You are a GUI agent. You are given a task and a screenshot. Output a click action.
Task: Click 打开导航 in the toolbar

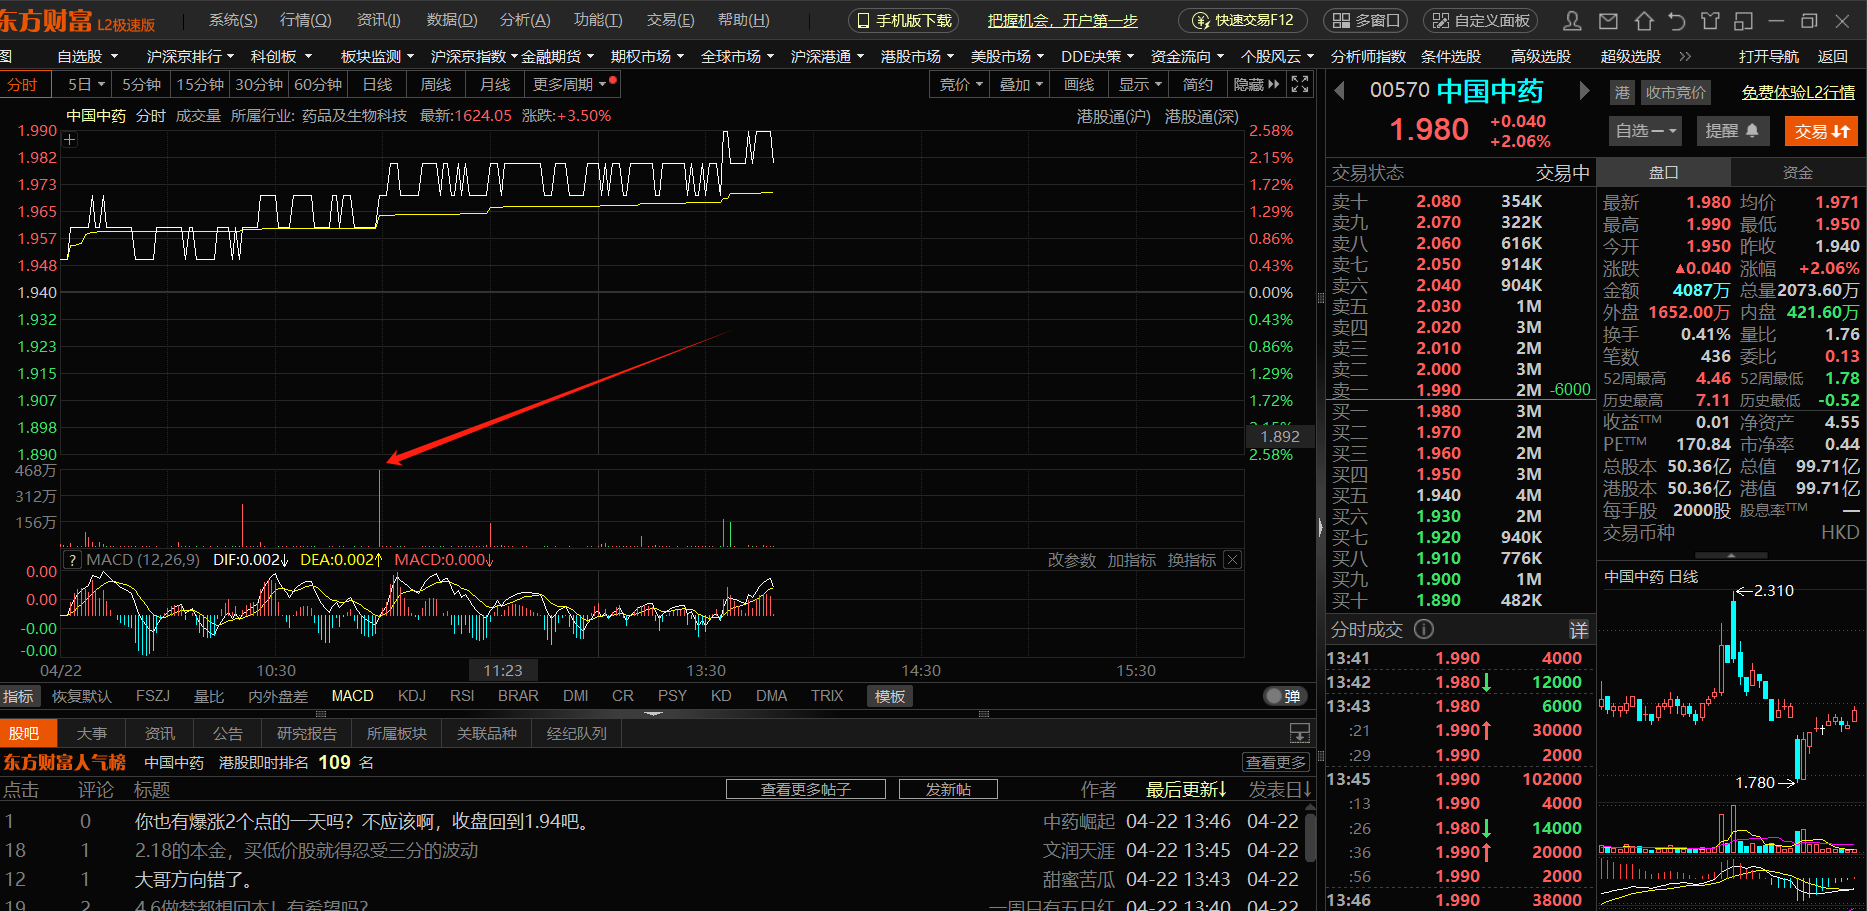pyautogui.click(x=1768, y=57)
